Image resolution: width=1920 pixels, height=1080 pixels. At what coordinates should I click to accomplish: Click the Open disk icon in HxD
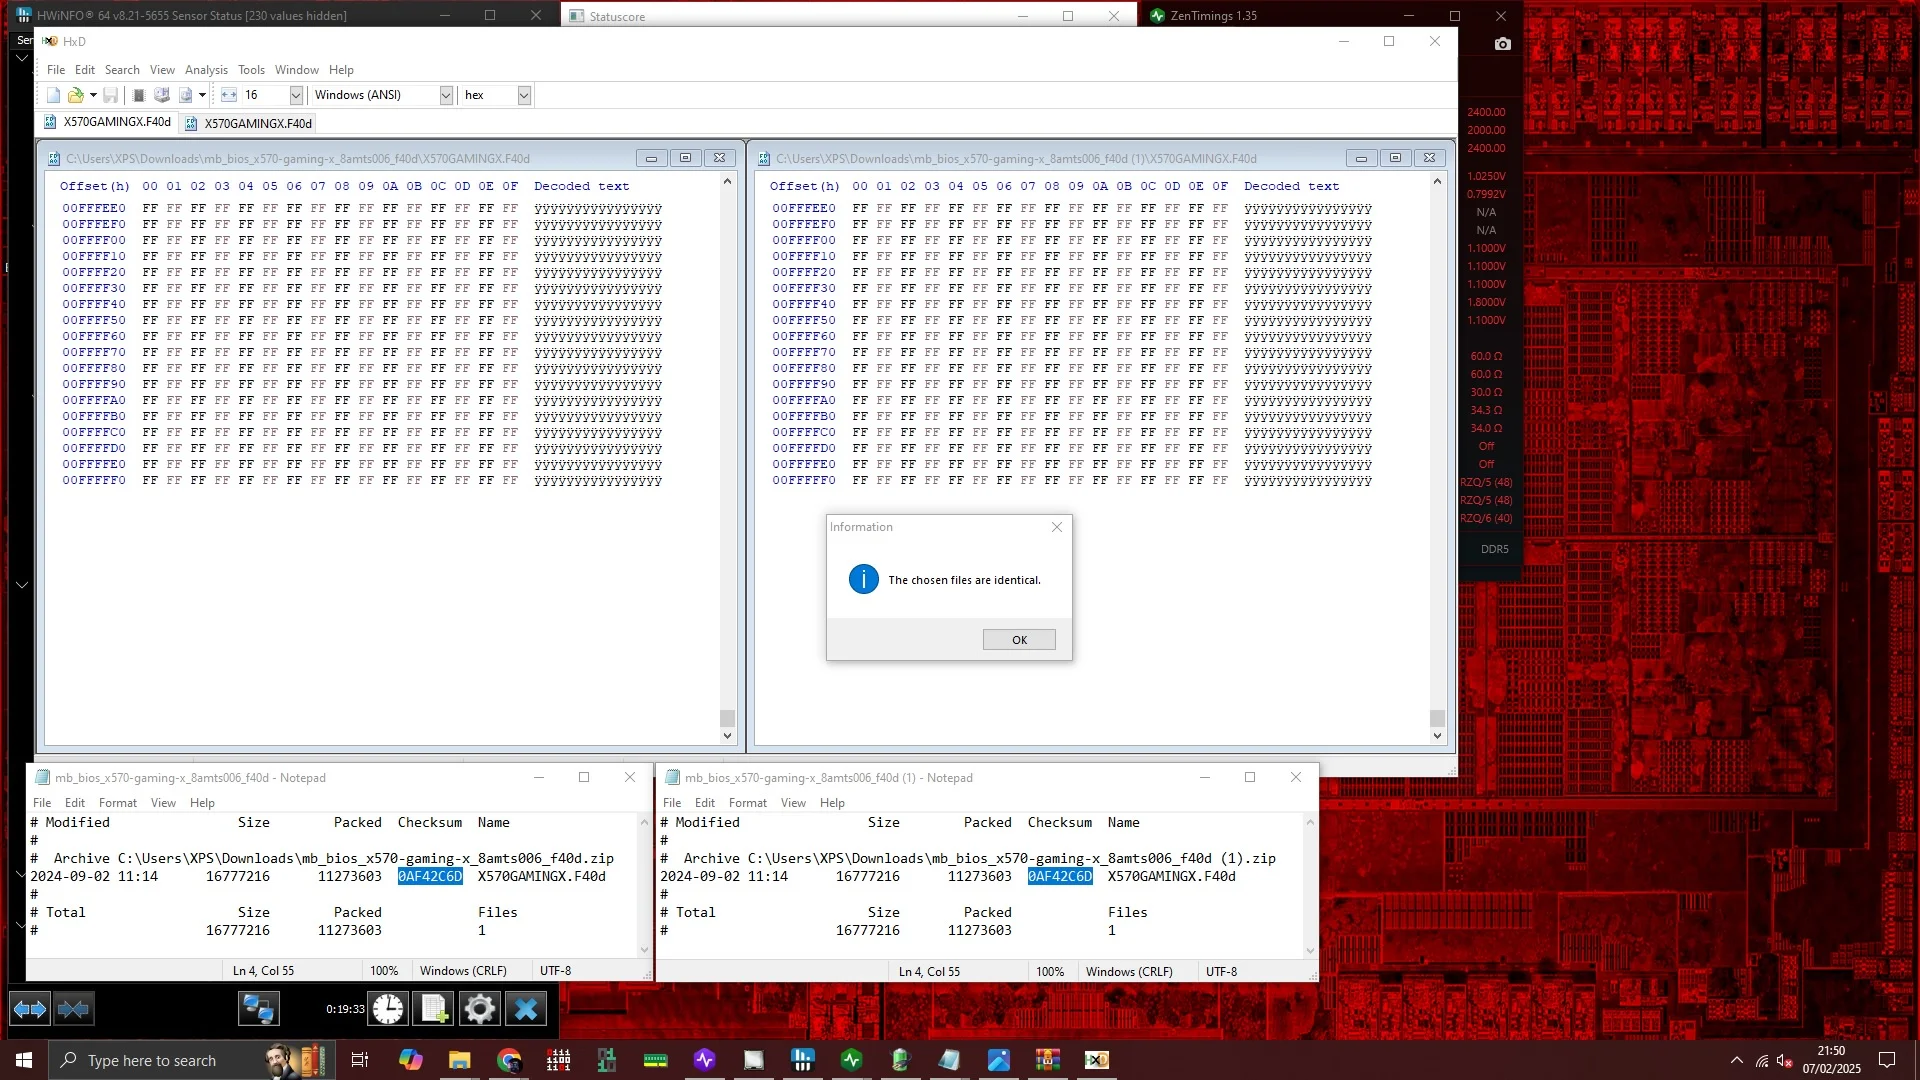coord(162,95)
